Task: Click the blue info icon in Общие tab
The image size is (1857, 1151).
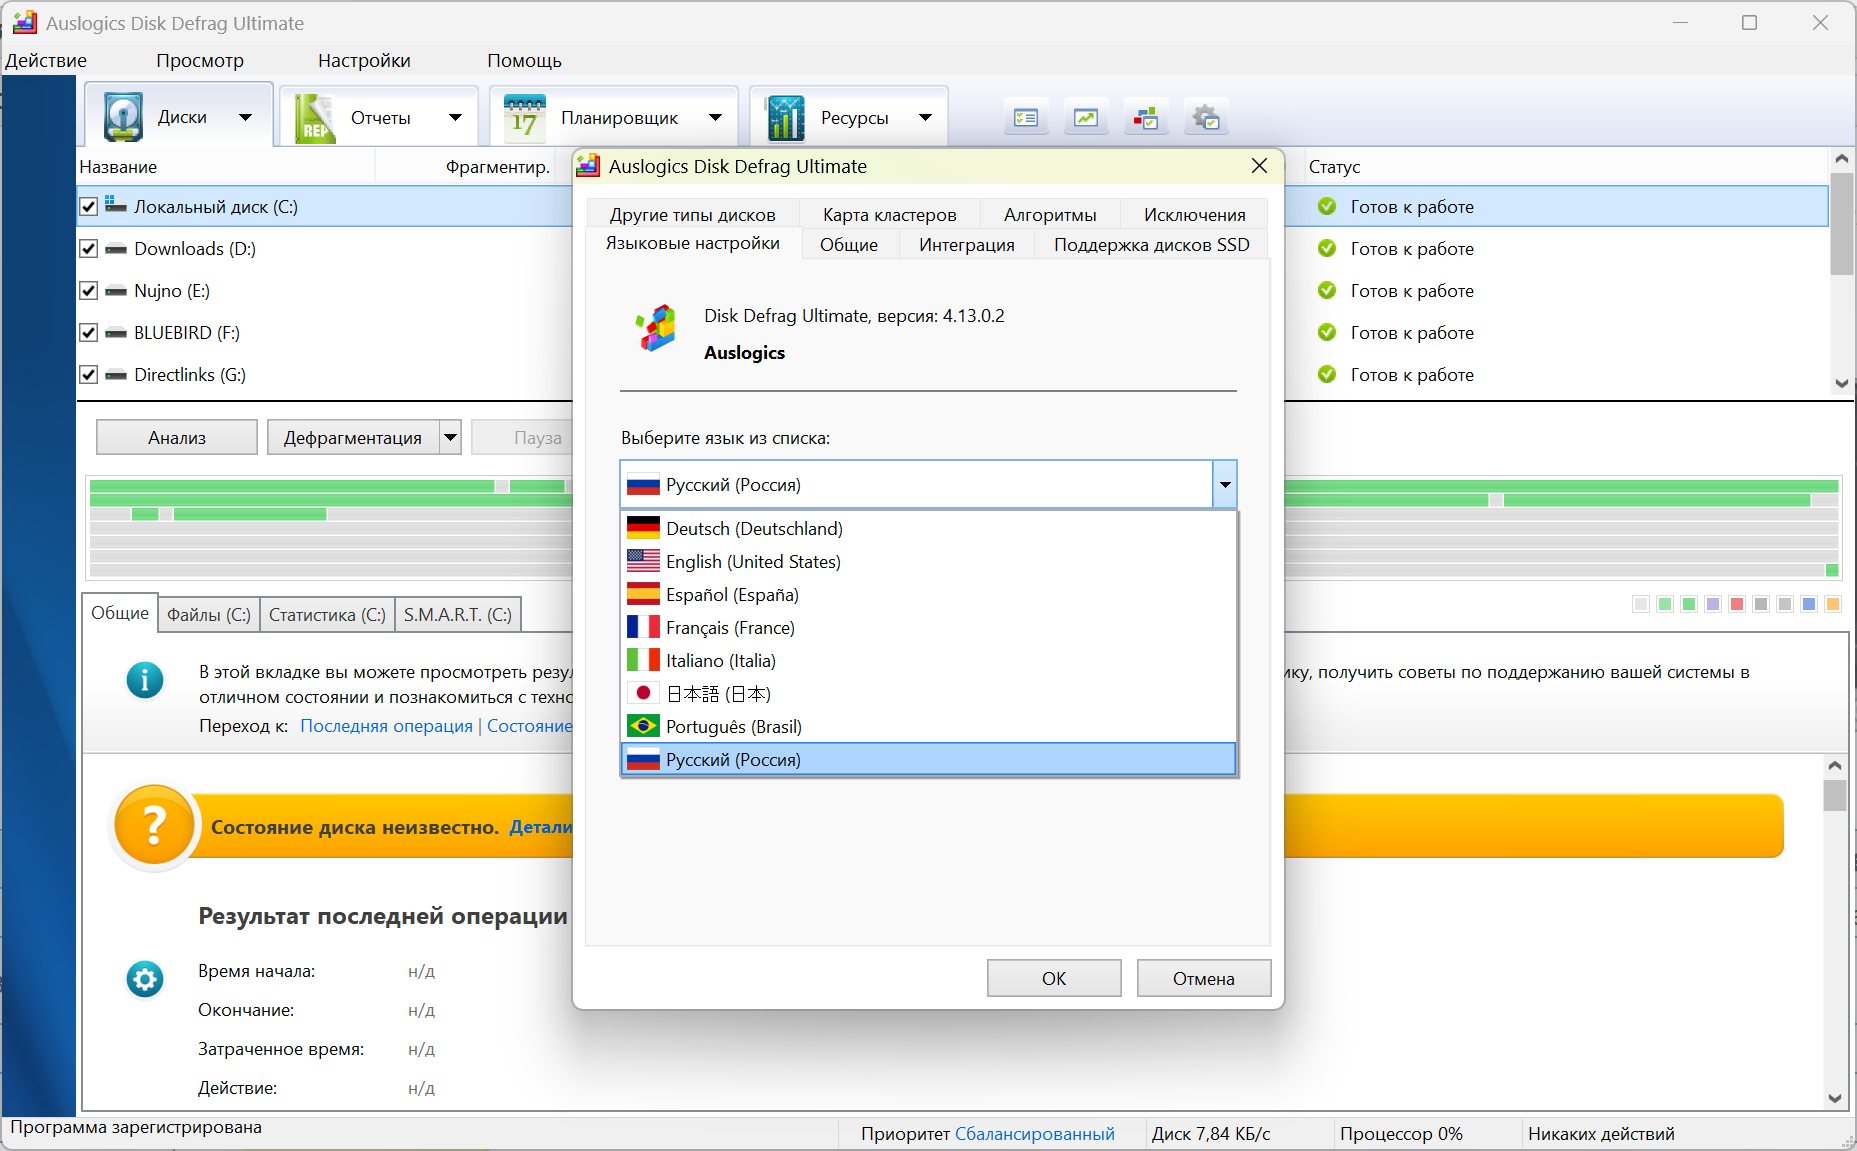Action: (145, 680)
